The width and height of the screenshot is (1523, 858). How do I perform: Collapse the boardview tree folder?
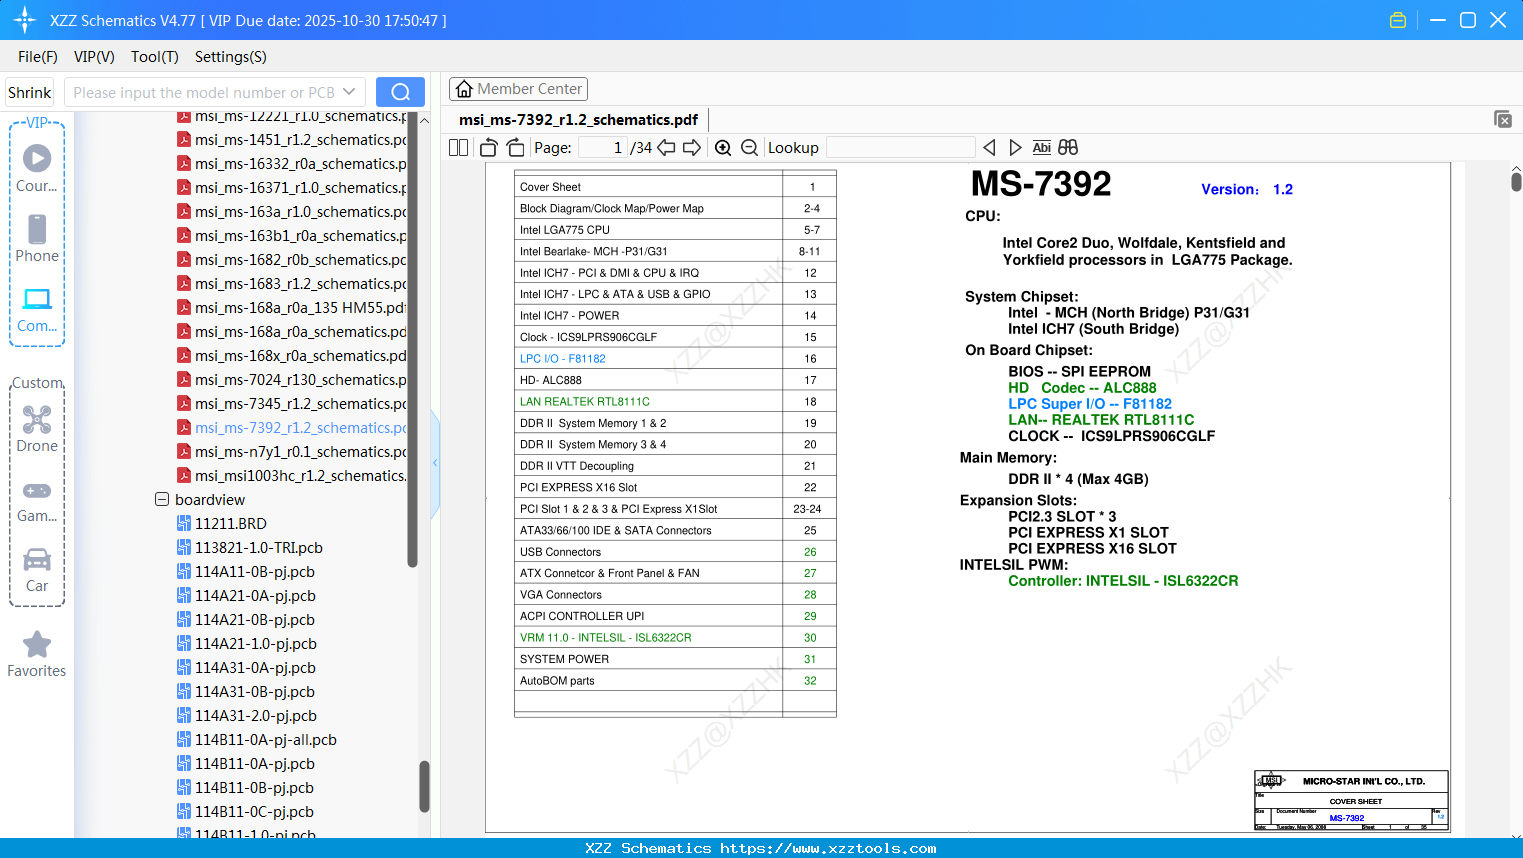coord(162,499)
